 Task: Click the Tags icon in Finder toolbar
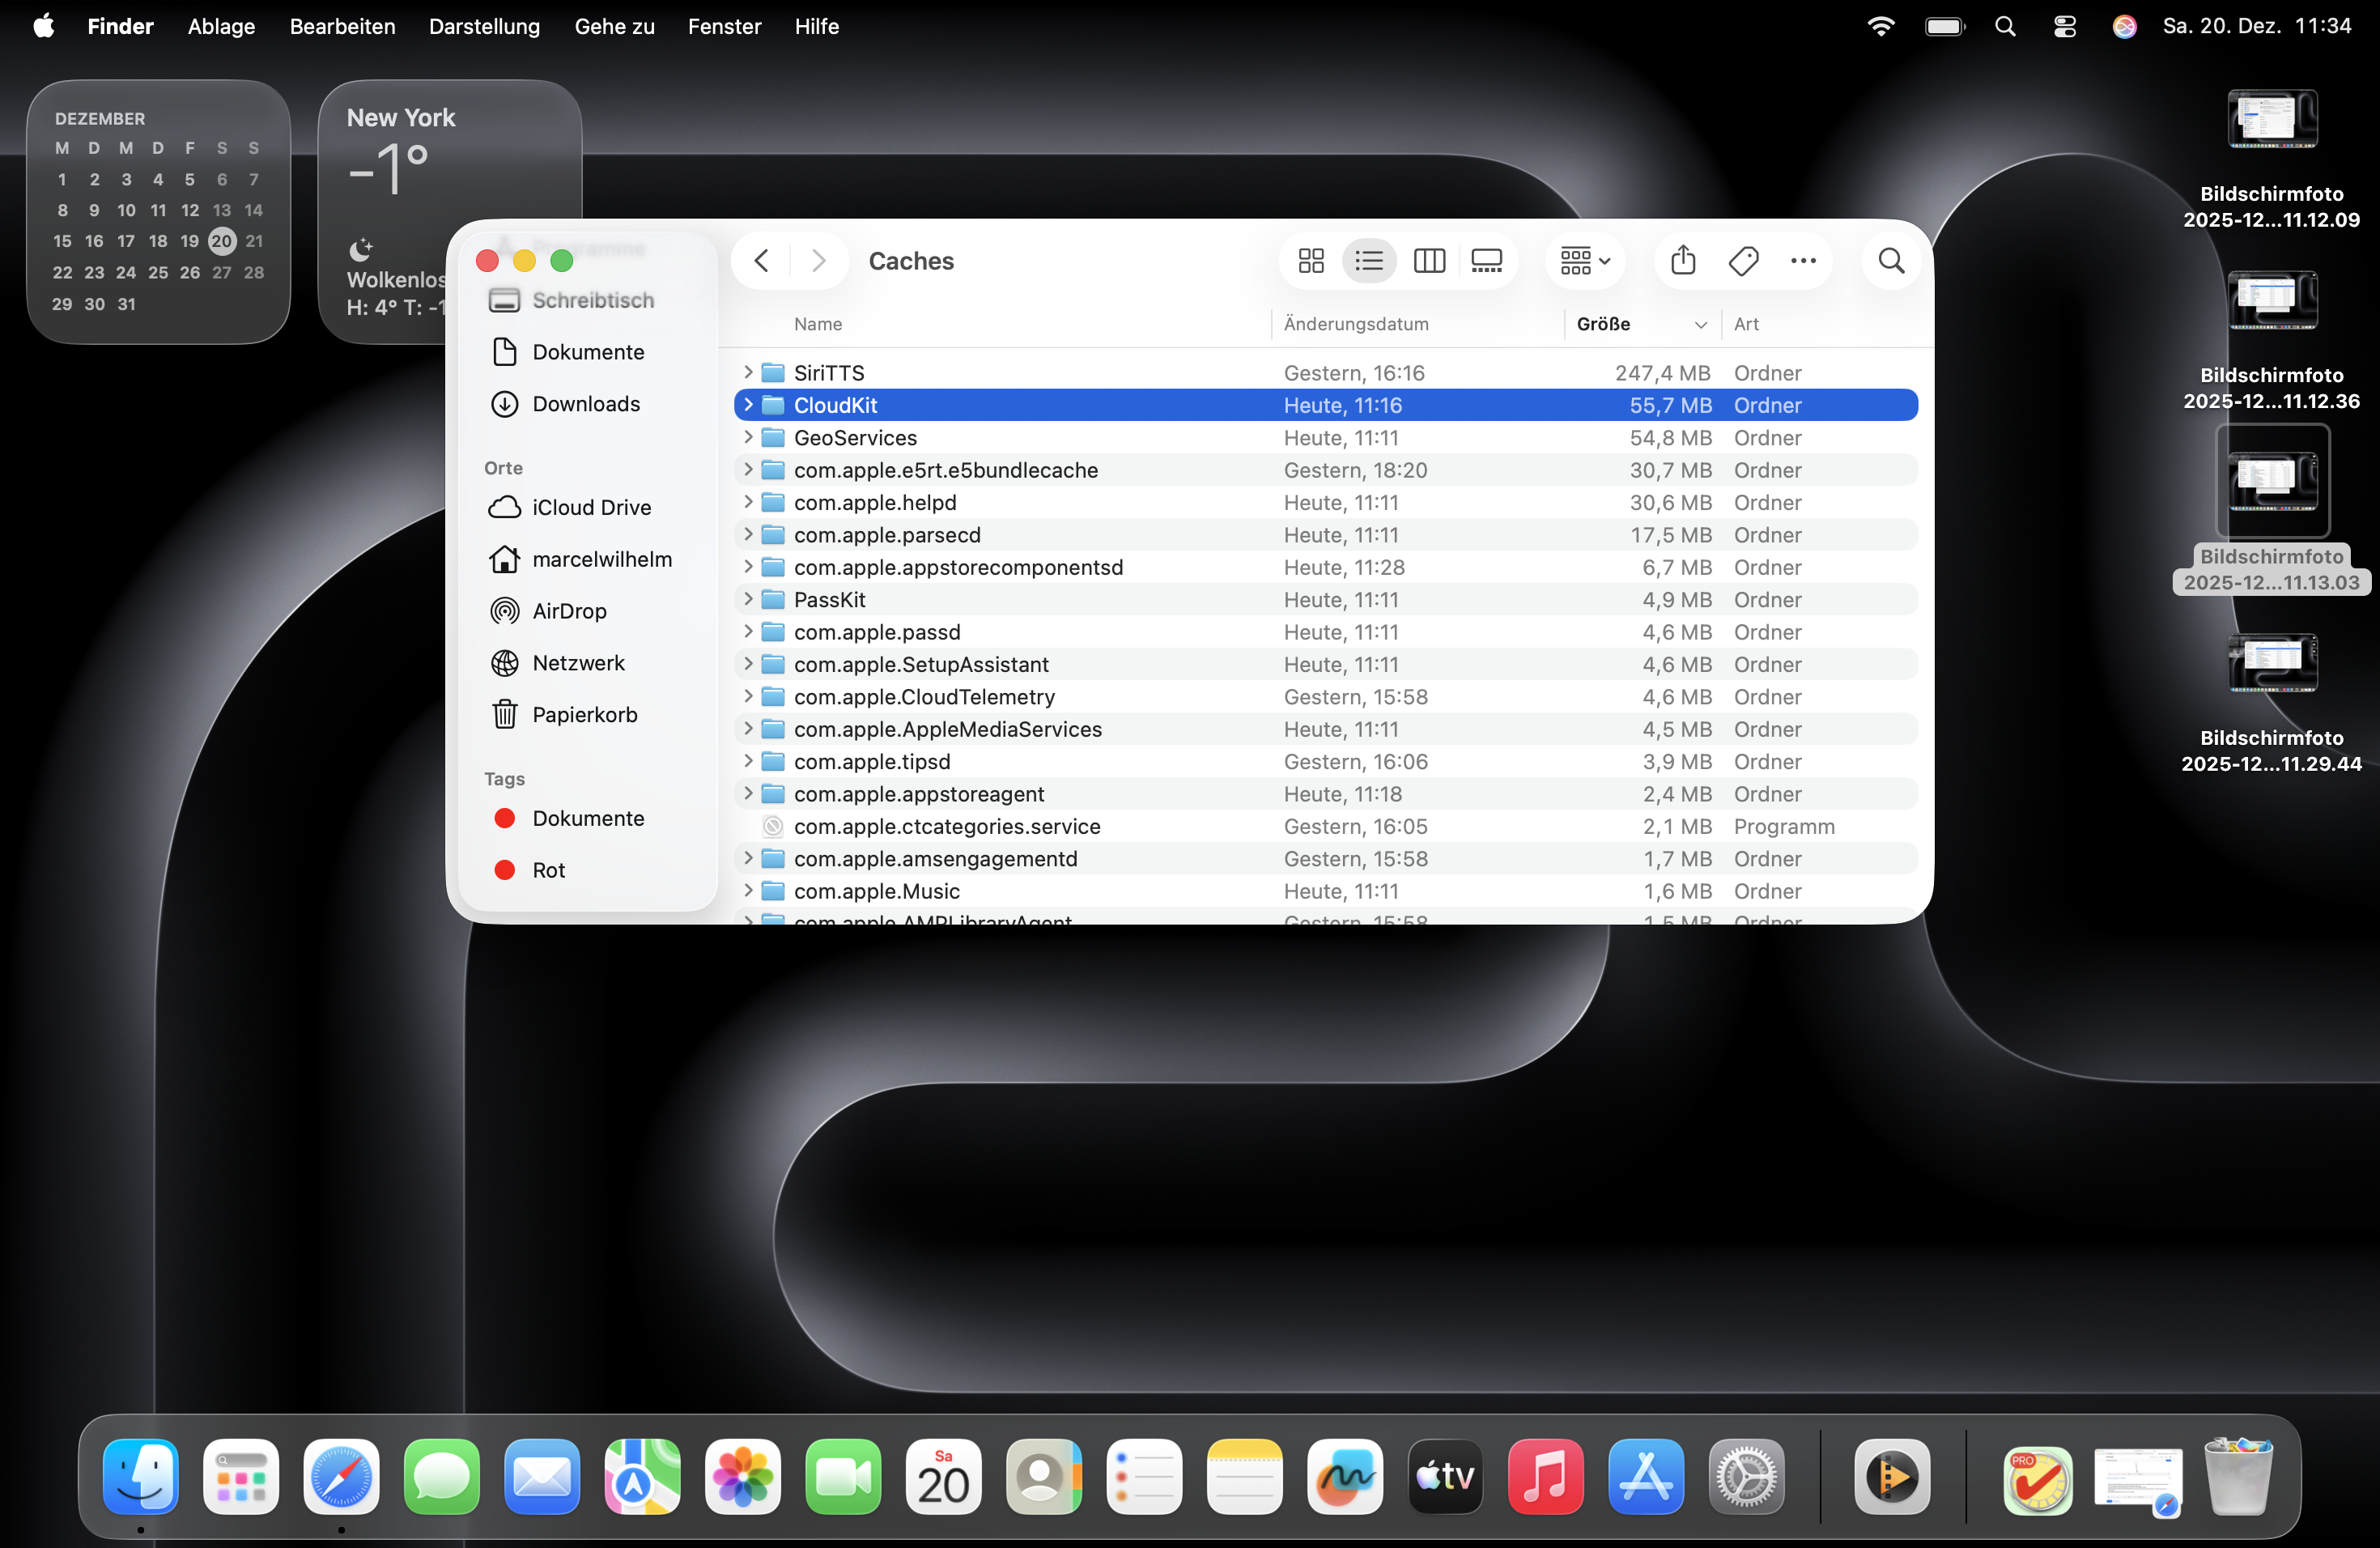[1743, 261]
